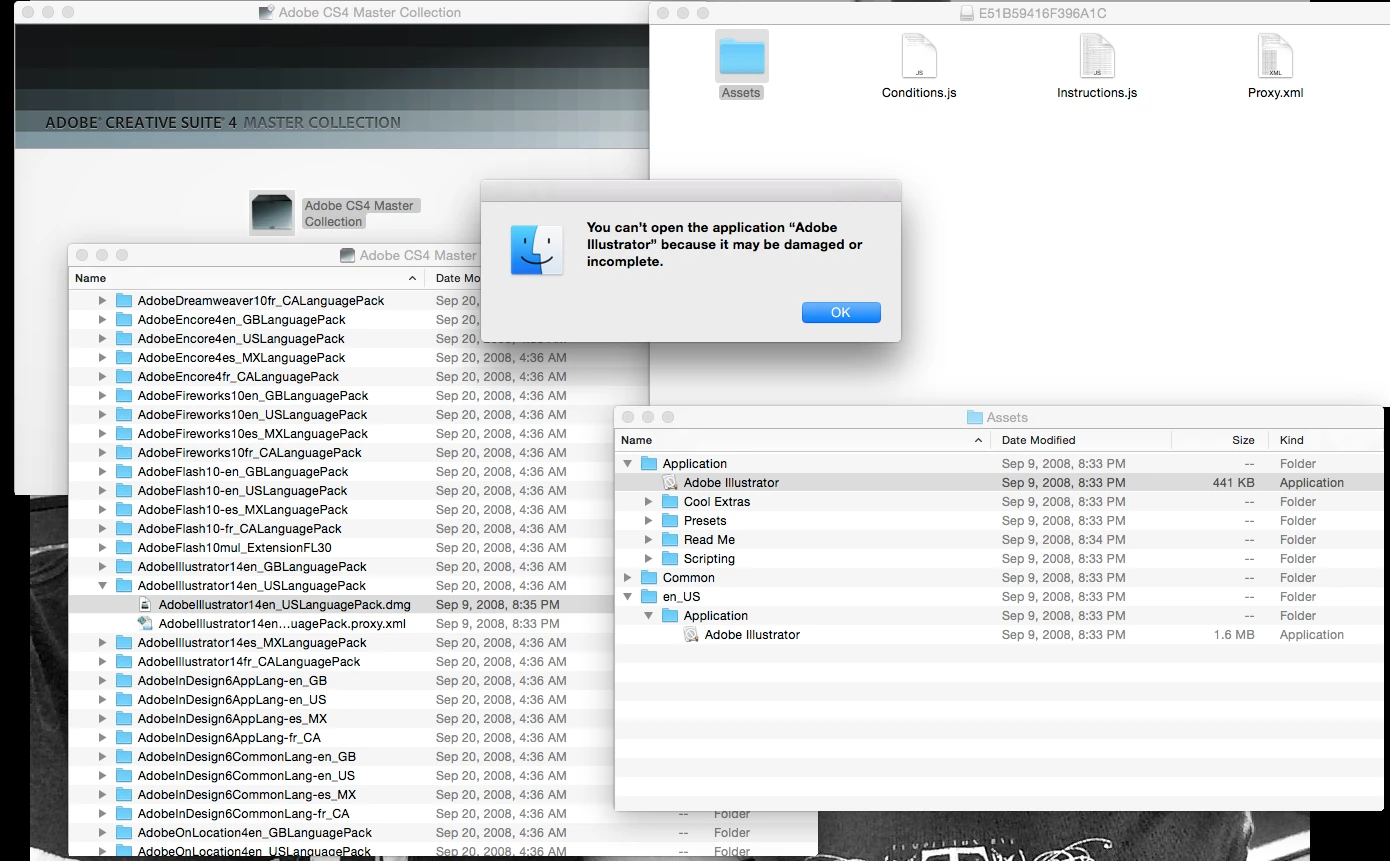Collapse the AdobeIllustrator14en_USLanguagePack folder
This screenshot has height=861, width=1390.
(x=102, y=586)
